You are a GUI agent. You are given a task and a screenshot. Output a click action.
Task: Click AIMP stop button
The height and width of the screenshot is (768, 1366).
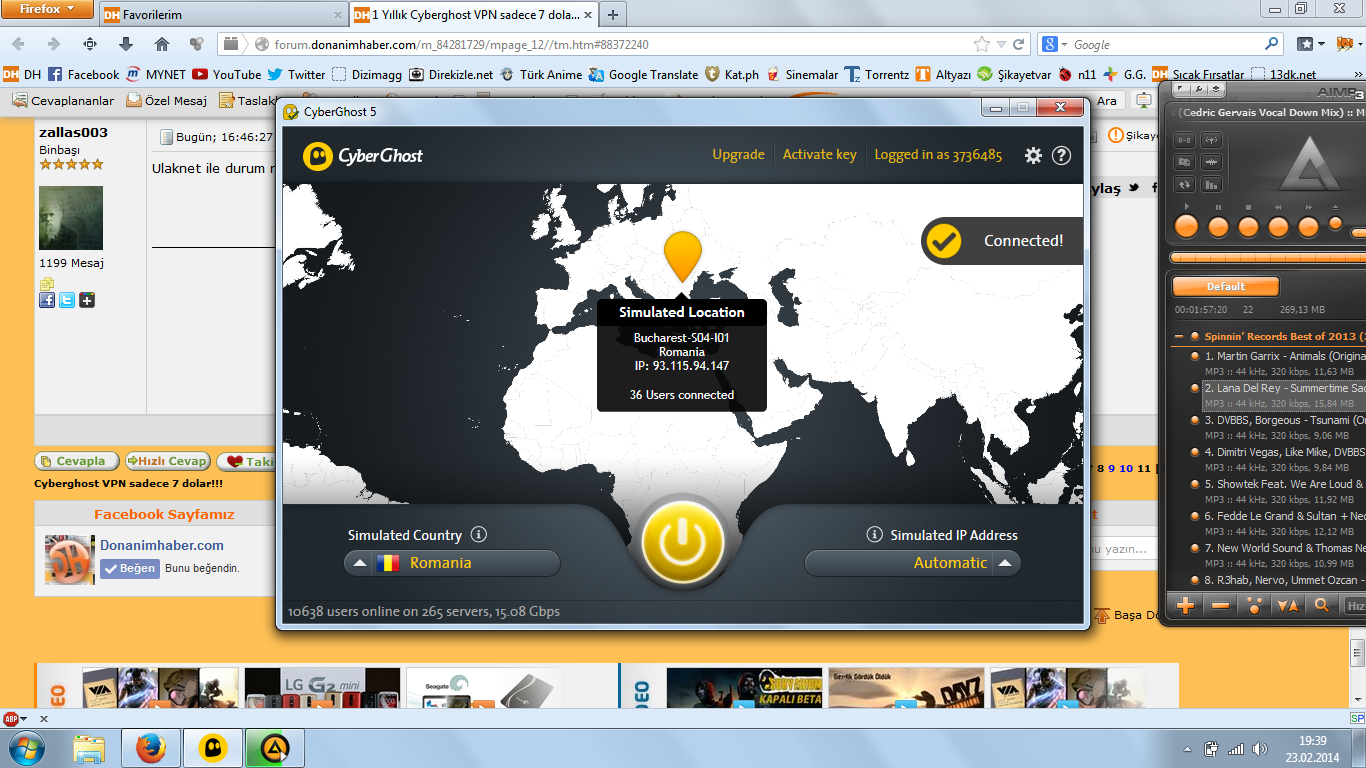tap(1248, 226)
